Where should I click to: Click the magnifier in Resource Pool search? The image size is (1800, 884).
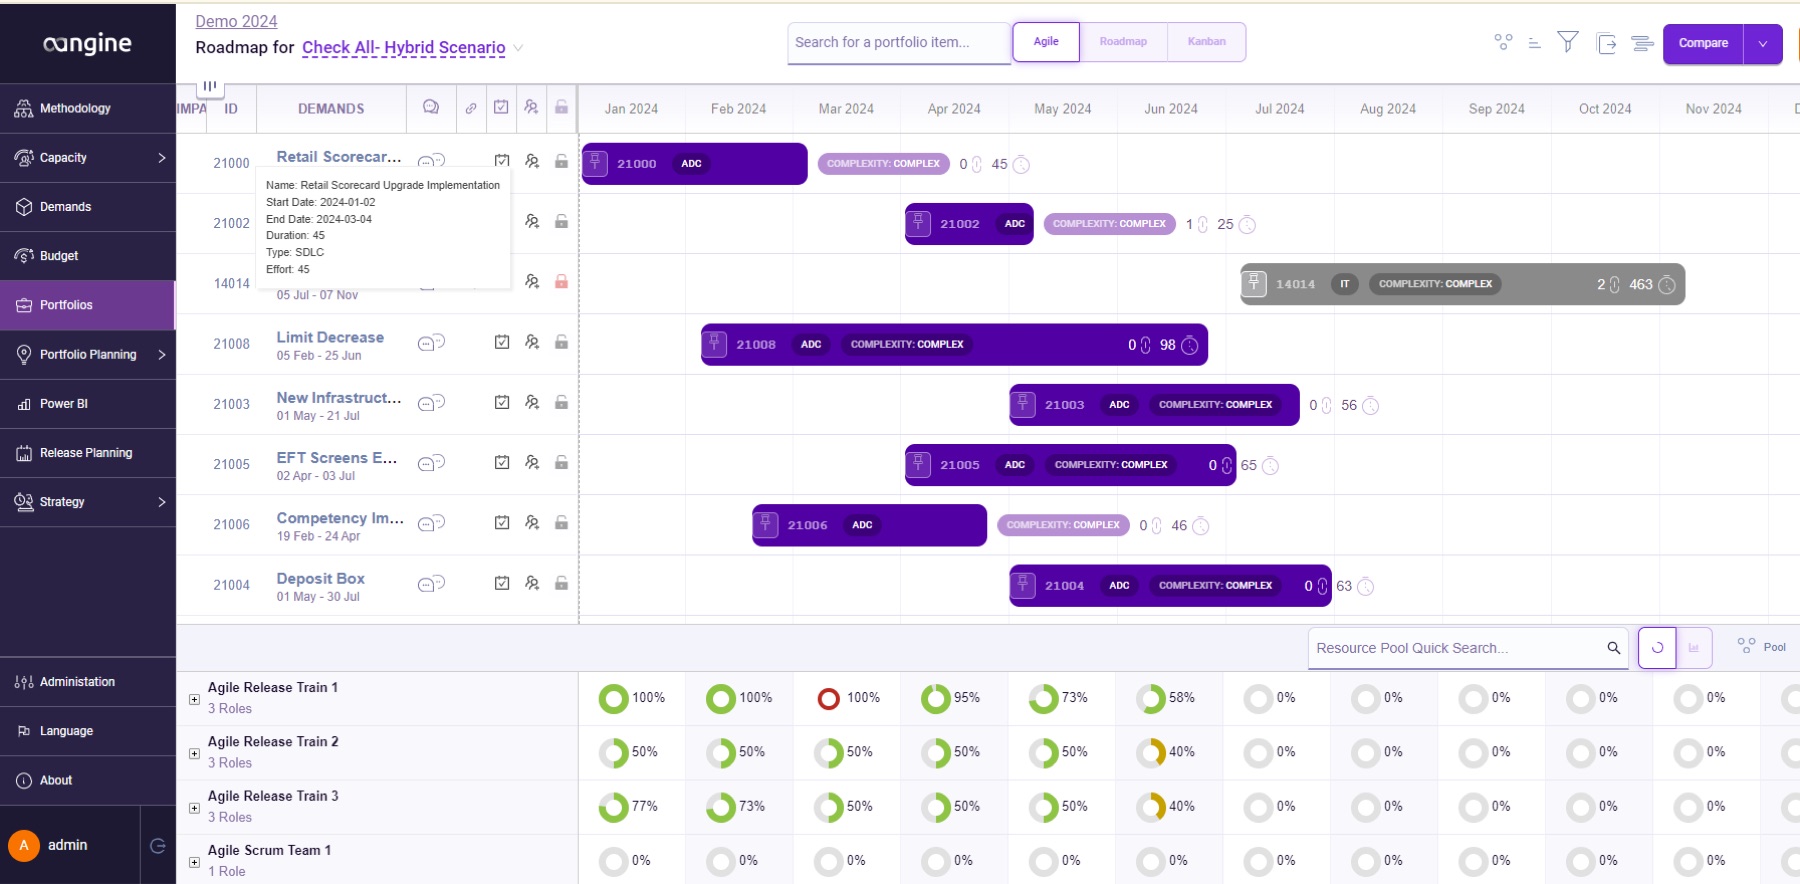[1613, 648]
